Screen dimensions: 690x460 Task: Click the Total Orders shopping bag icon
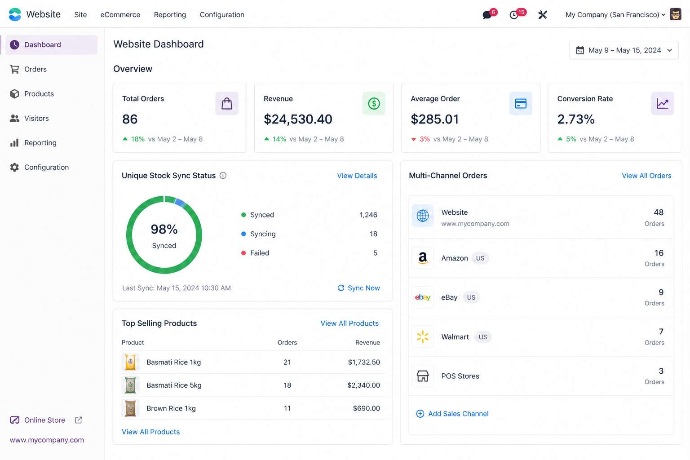(x=227, y=103)
